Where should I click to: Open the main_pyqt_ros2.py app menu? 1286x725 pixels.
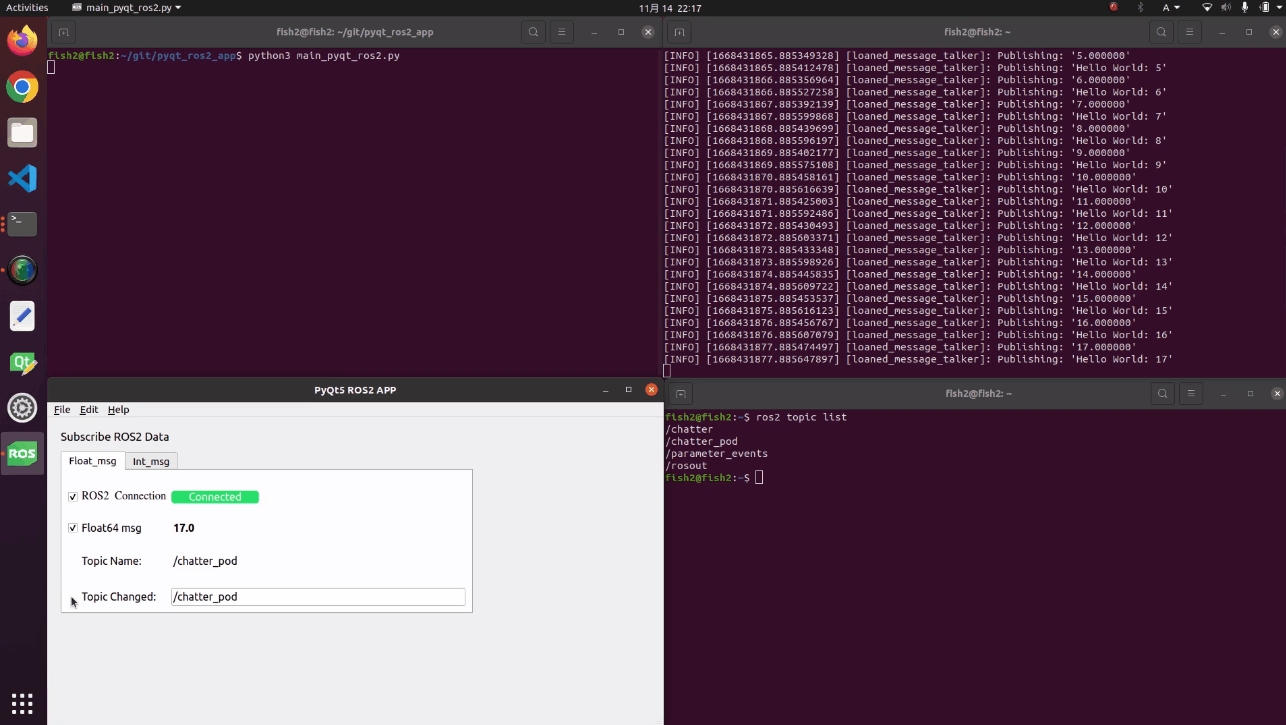tap(126, 7)
